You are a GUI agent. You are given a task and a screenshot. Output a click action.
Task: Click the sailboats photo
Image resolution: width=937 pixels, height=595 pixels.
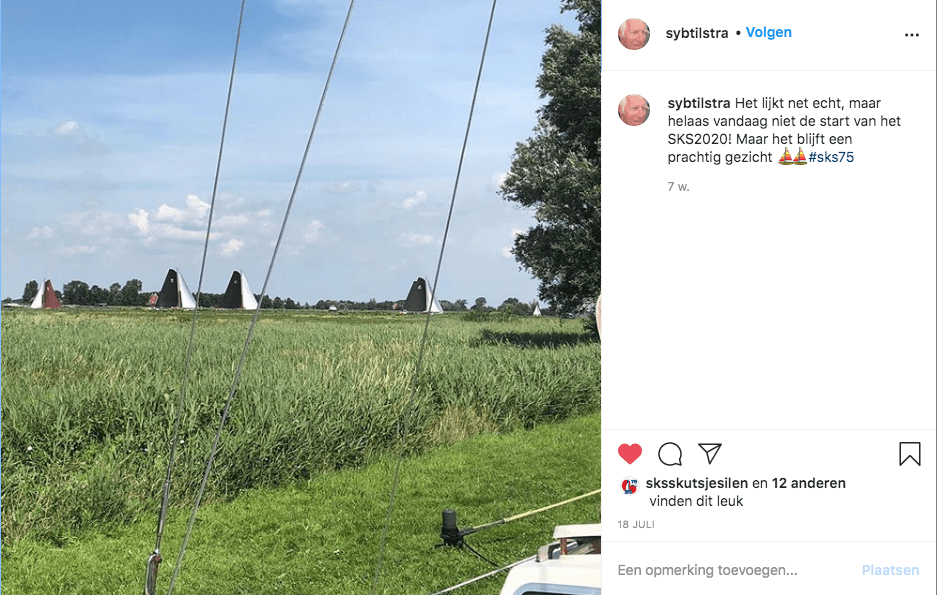(301, 298)
